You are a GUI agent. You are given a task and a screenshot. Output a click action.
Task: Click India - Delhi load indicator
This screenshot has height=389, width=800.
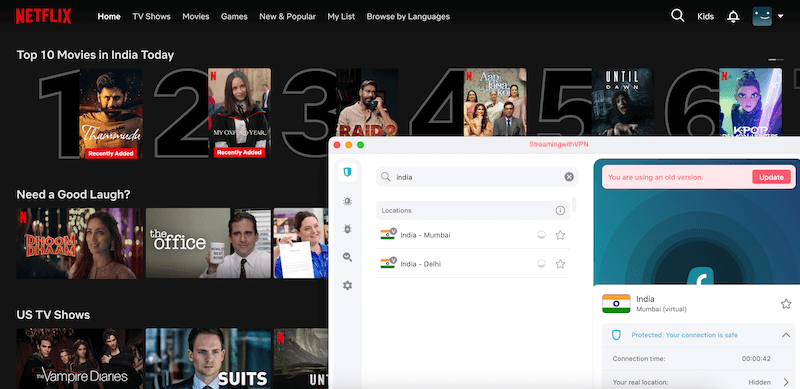(x=541, y=264)
